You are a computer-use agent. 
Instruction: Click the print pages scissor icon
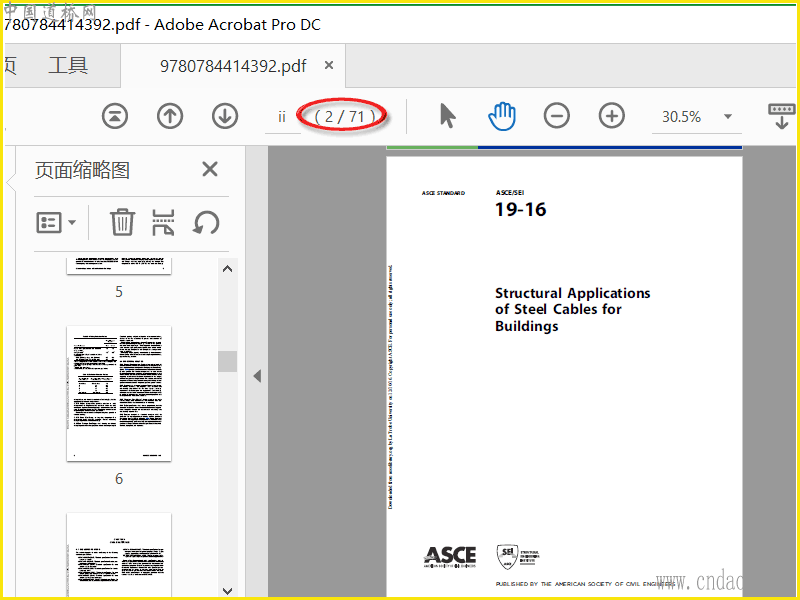pos(163,222)
